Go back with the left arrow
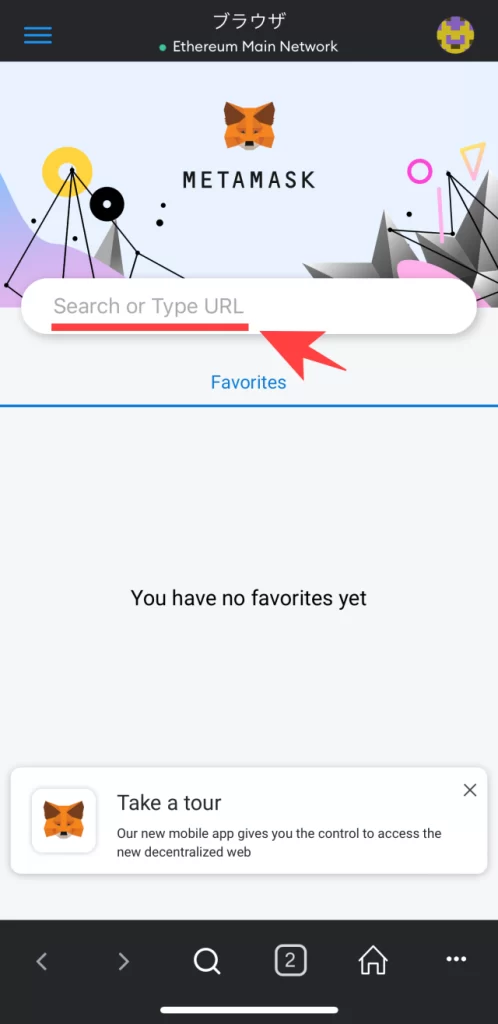Screen dimensions: 498x1024 click(x=42, y=961)
